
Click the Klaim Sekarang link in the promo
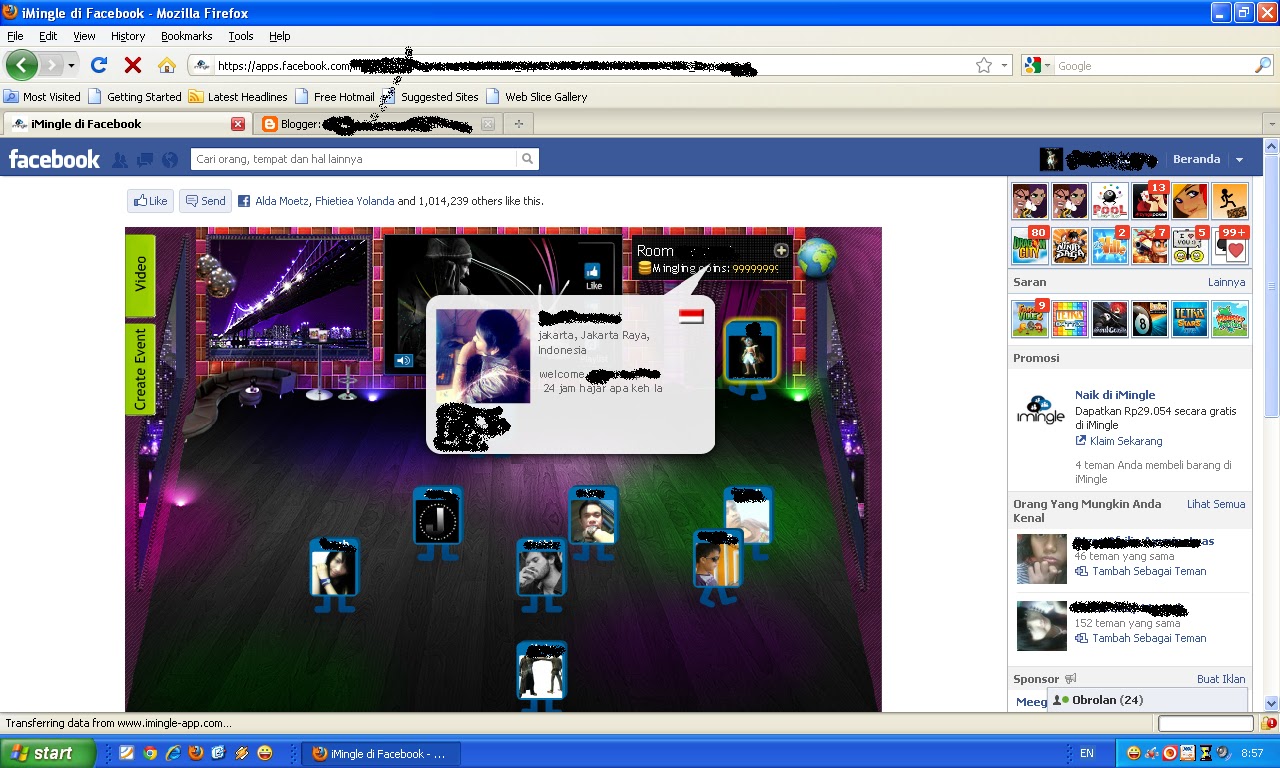coord(1125,441)
